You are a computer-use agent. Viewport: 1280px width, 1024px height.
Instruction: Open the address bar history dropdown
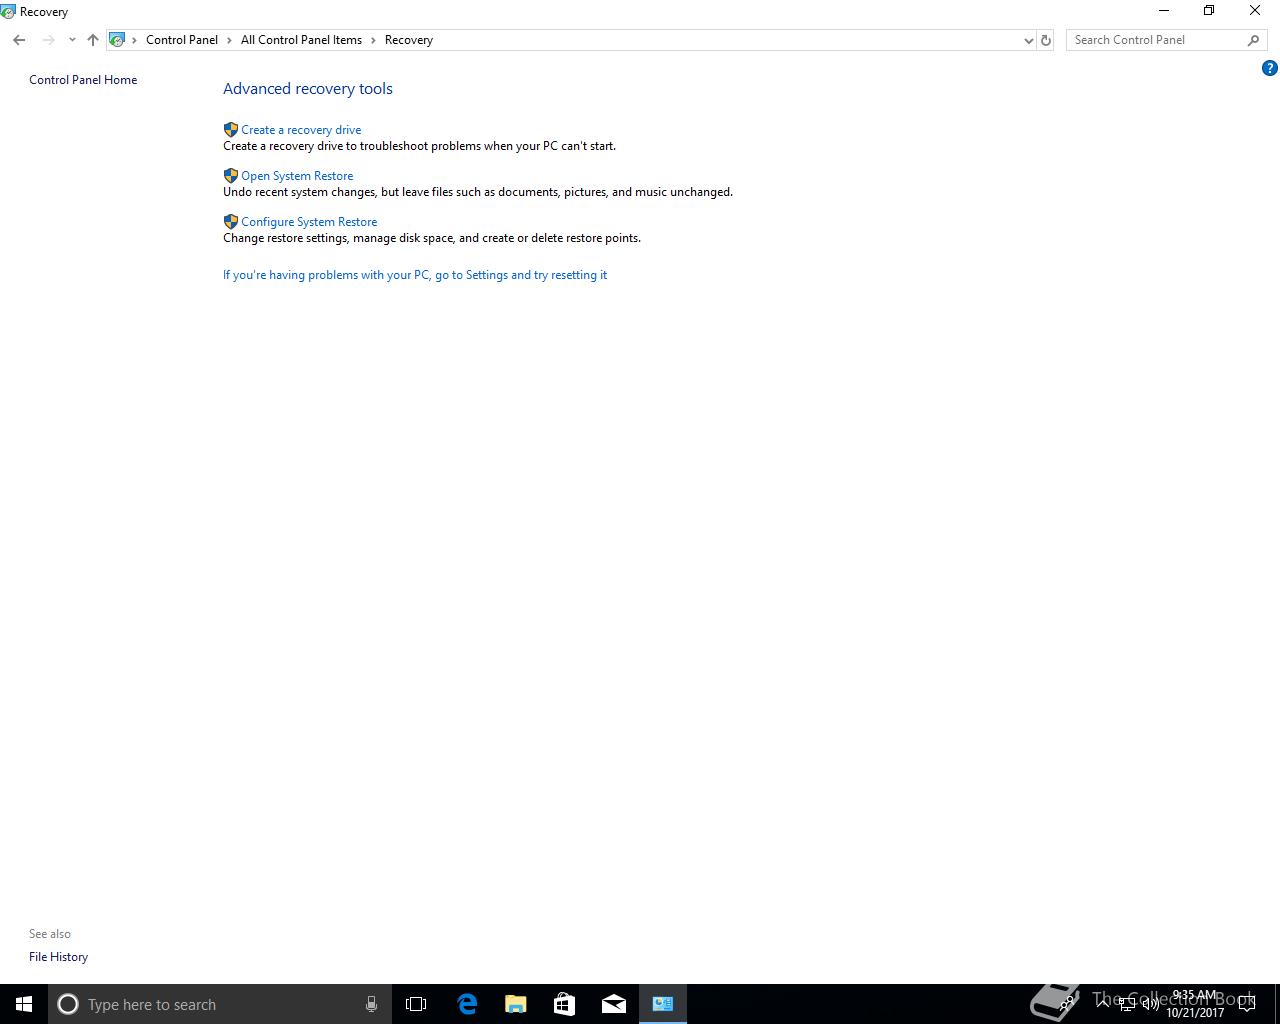click(1028, 40)
